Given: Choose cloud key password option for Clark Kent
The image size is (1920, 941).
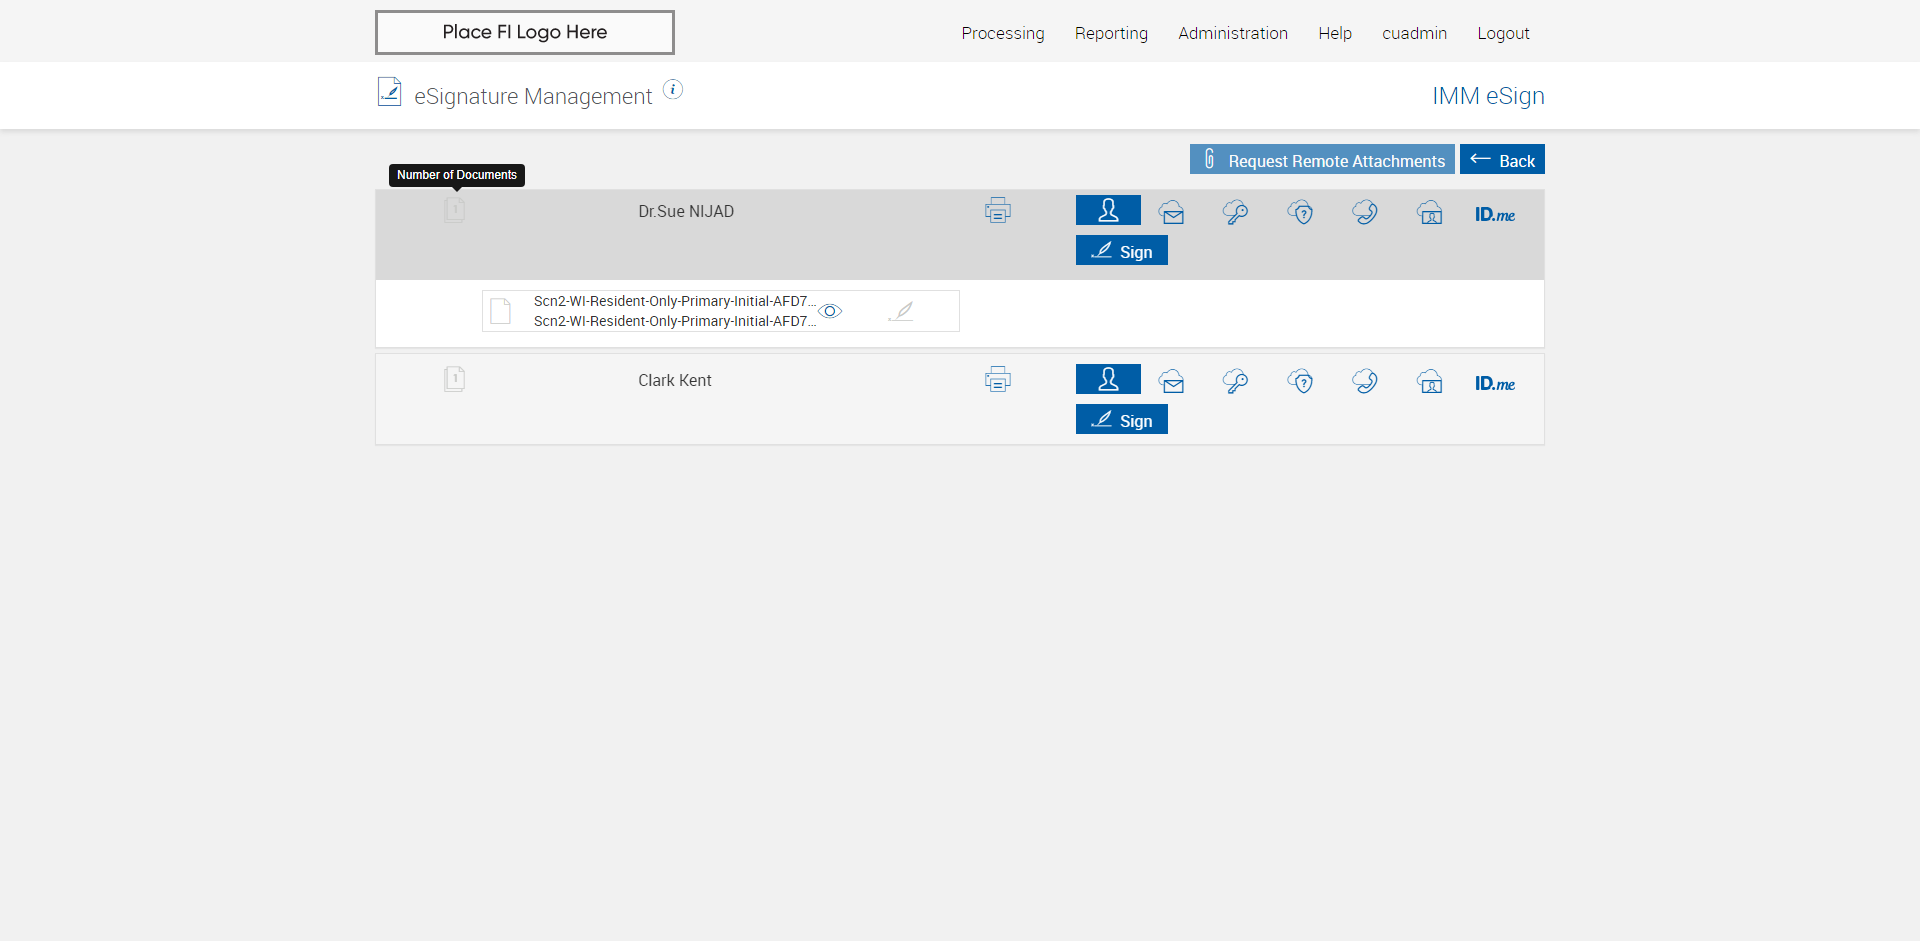Looking at the screenshot, I should 1235,381.
